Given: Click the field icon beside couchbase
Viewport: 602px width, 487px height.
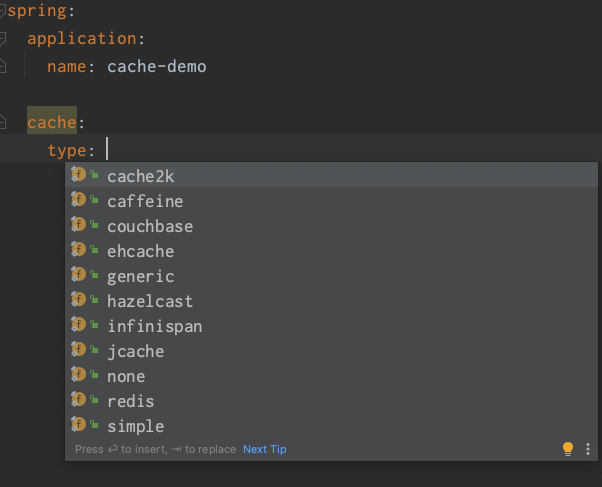Looking at the screenshot, I should click(78, 225).
